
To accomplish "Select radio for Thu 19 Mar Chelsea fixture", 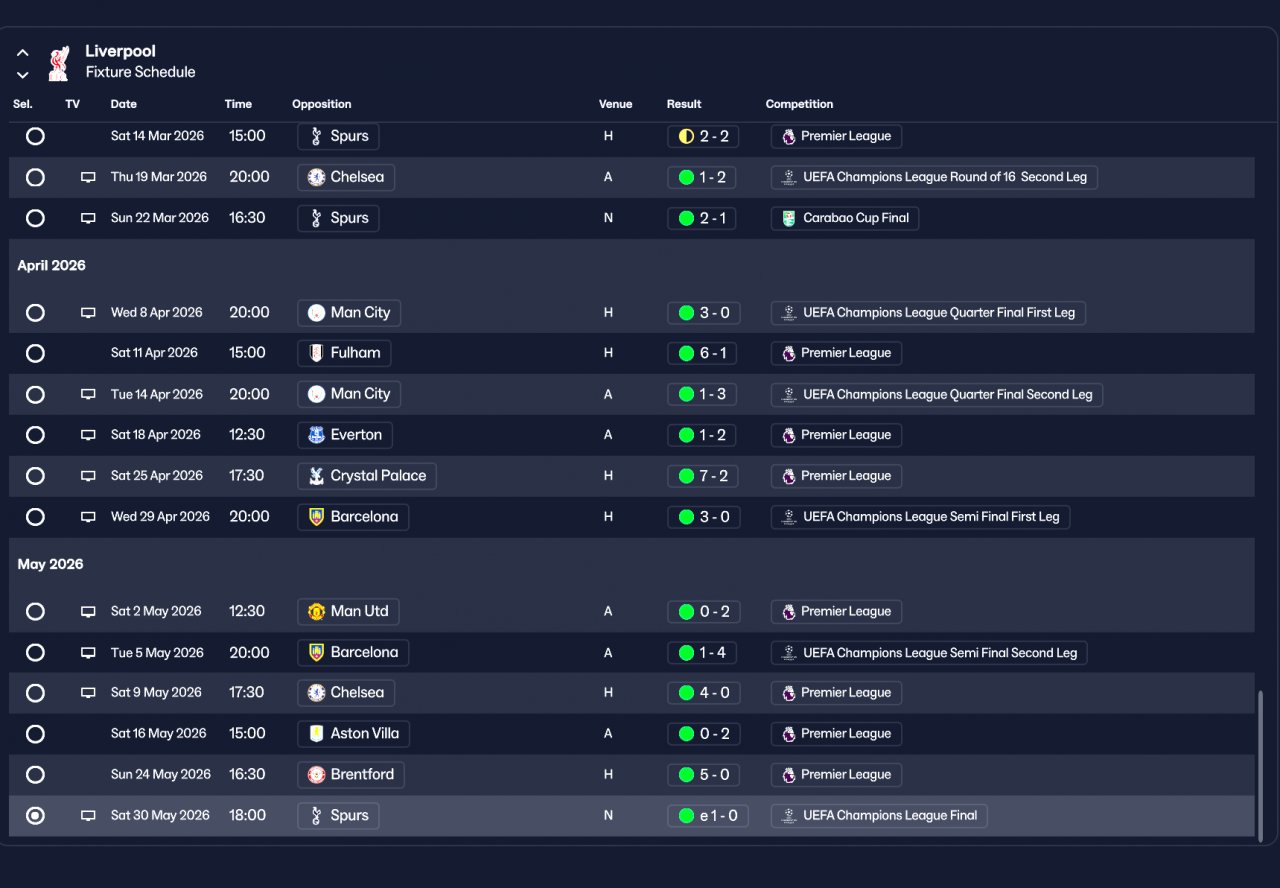I will [35, 177].
